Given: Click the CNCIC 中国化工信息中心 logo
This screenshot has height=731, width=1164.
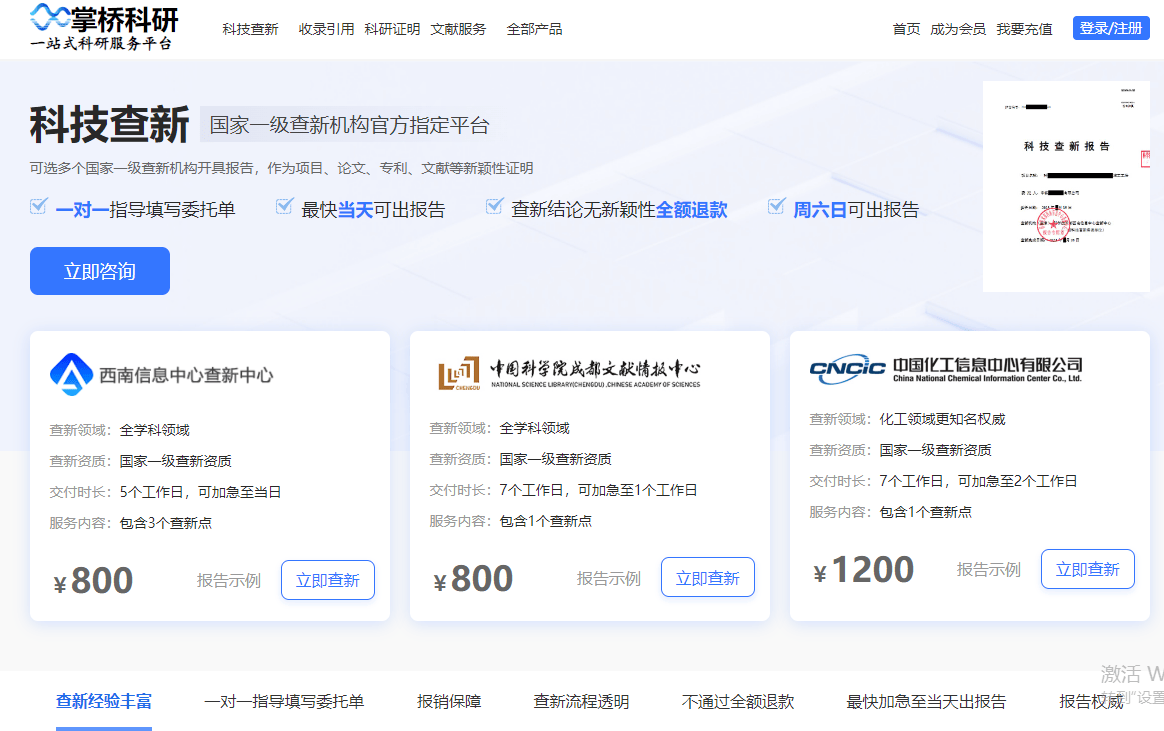Looking at the screenshot, I should (946, 370).
